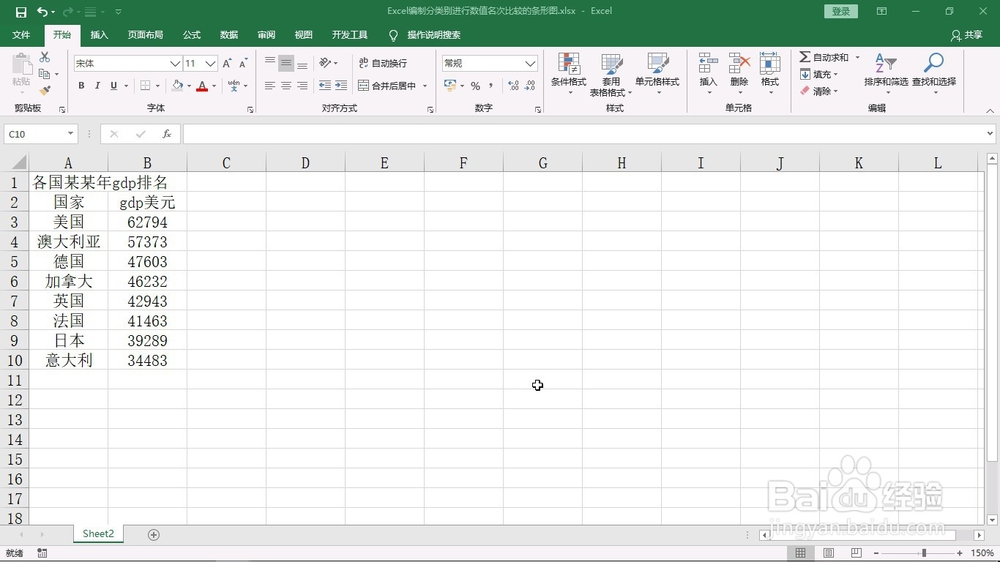The width and height of the screenshot is (1000, 562).
Task: Switch to the Data (数据) tab
Action: pos(229,35)
